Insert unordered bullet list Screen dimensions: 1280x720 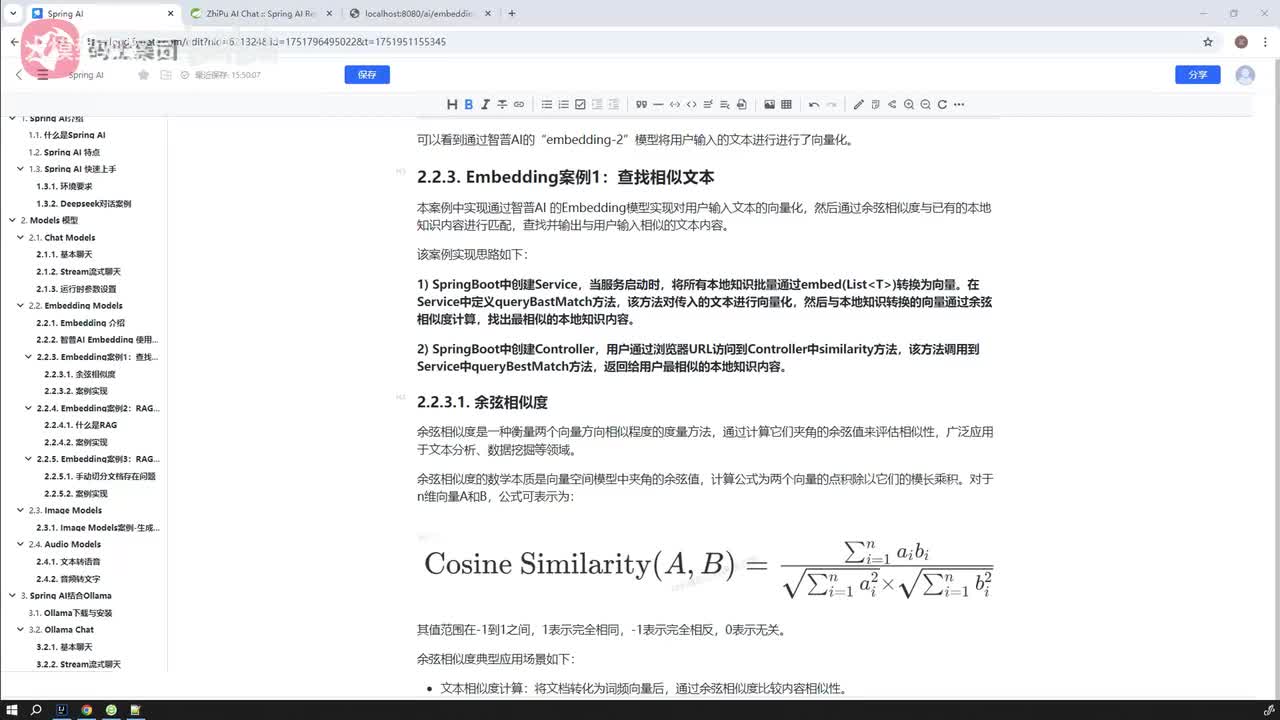point(547,104)
